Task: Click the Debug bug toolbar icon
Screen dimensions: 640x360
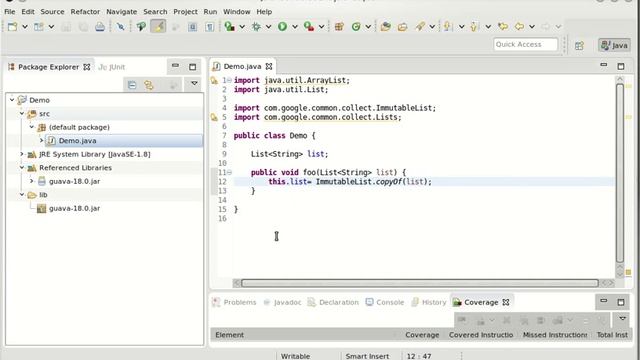Action: 256,27
